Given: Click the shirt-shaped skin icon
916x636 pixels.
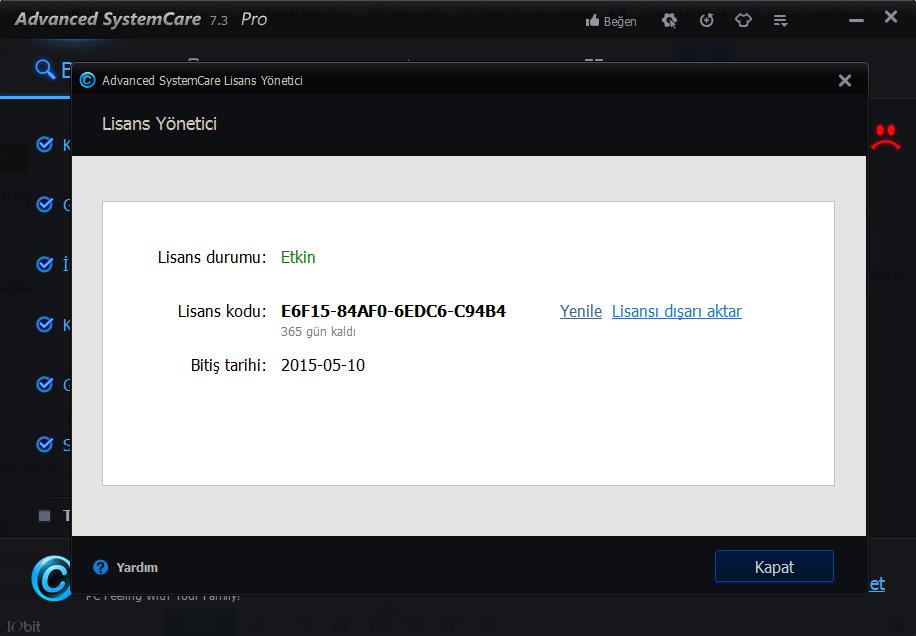Looking at the screenshot, I should [x=743, y=21].
